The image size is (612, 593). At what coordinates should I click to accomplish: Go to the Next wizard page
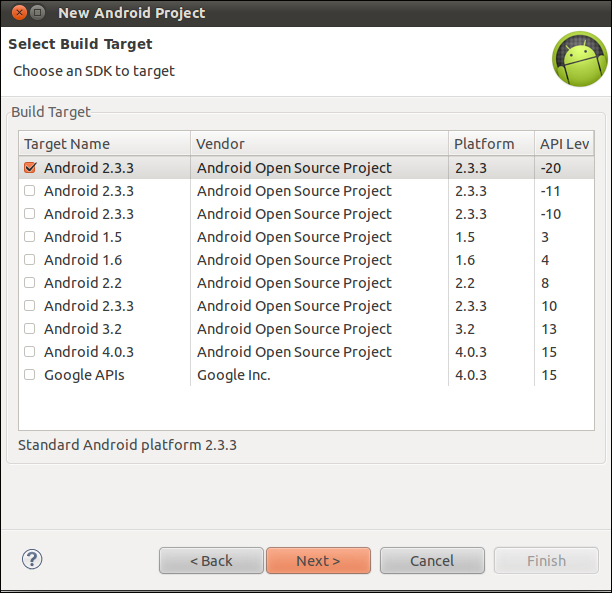(x=318, y=561)
